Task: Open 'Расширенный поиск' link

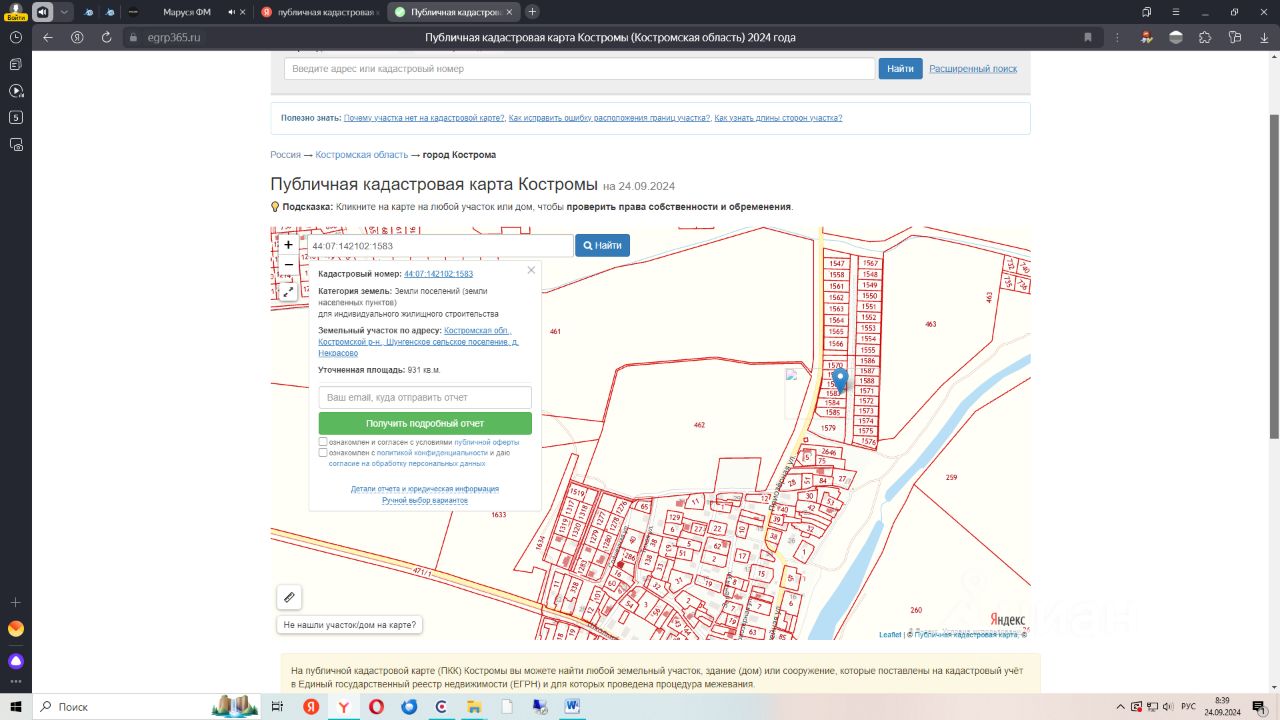Action: click(972, 69)
